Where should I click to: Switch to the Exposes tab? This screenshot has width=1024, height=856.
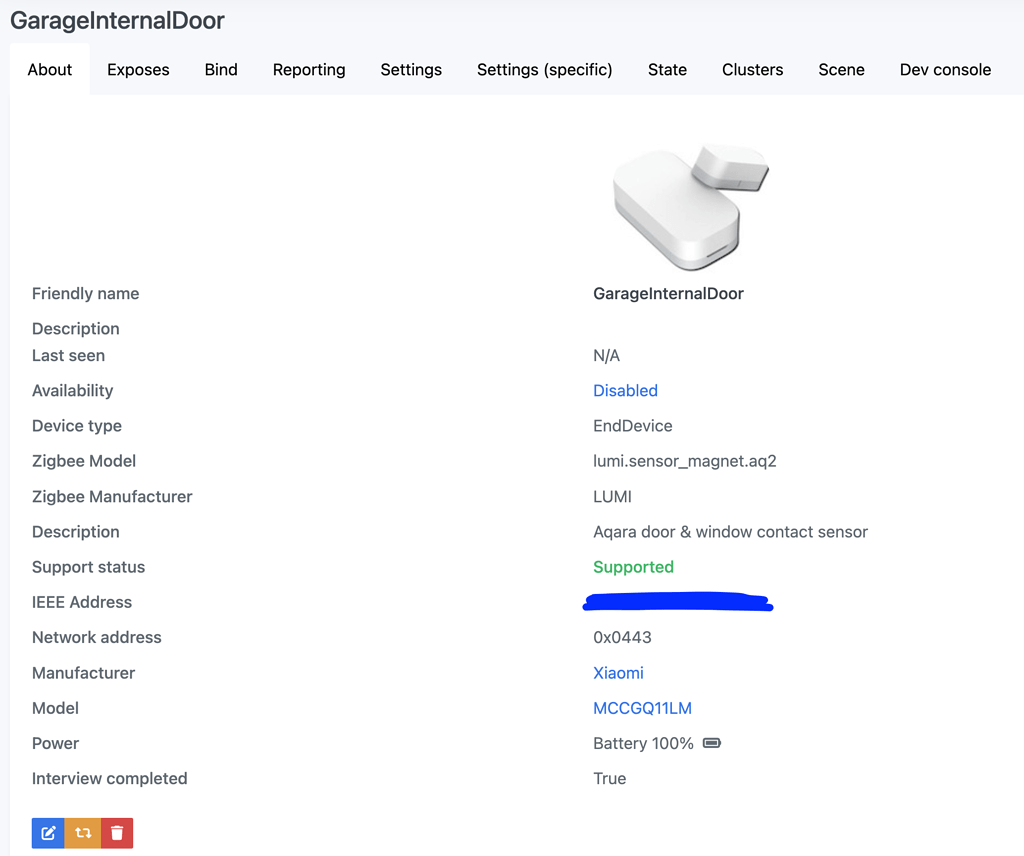(138, 69)
